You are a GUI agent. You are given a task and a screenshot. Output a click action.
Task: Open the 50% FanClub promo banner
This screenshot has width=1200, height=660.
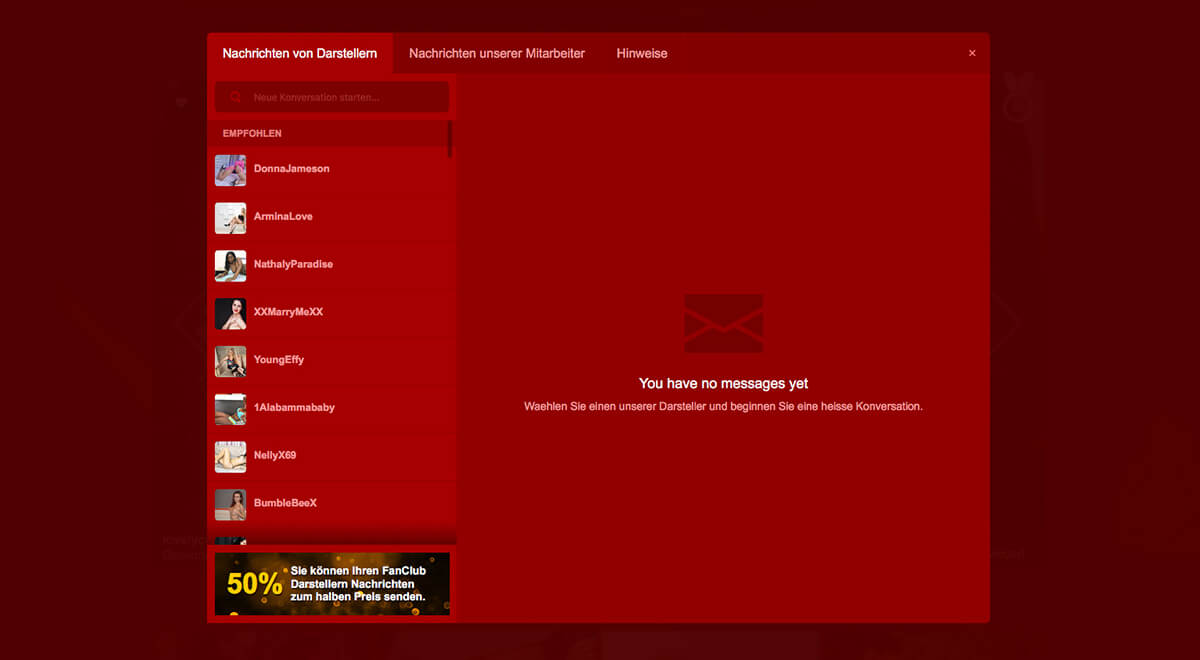332,584
